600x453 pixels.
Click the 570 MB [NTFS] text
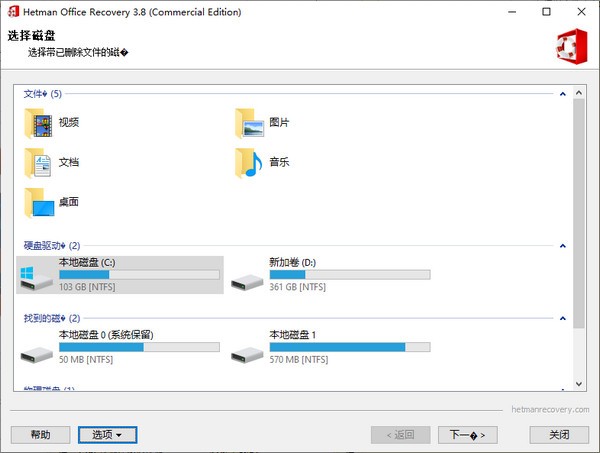(299, 360)
